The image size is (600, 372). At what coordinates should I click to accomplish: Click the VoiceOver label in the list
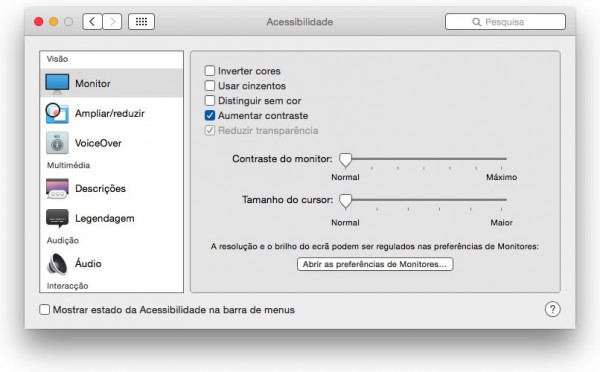pos(98,143)
